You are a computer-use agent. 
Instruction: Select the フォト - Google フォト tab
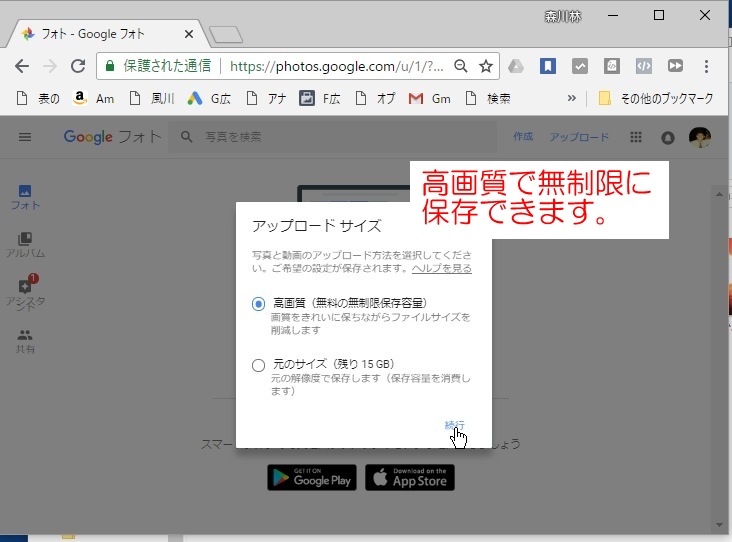point(106,34)
